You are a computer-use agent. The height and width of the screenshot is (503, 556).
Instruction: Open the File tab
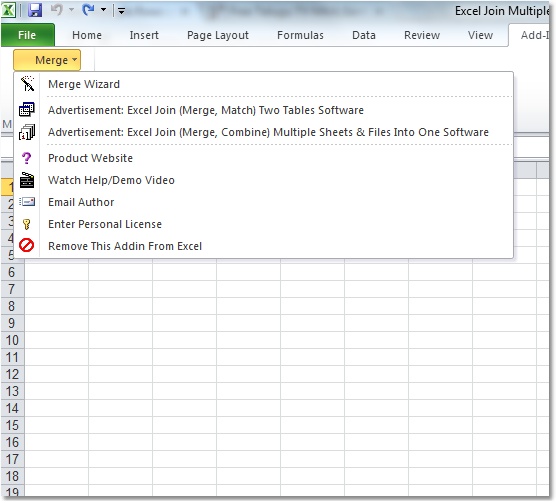[27, 35]
